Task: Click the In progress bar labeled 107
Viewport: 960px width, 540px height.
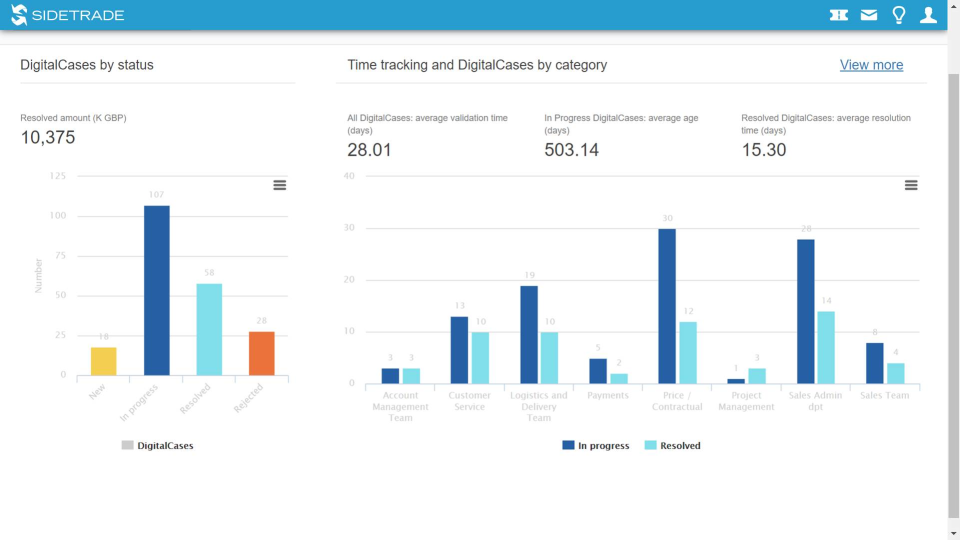Action: pos(157,290)
